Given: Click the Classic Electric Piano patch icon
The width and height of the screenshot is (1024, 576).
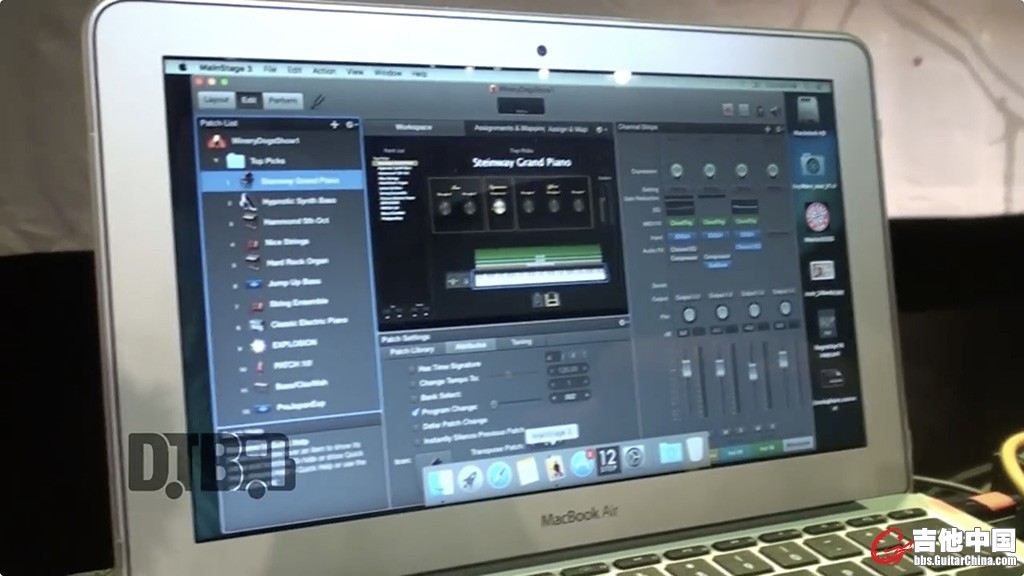Looking at the screenshot, I should pos(257,324).
